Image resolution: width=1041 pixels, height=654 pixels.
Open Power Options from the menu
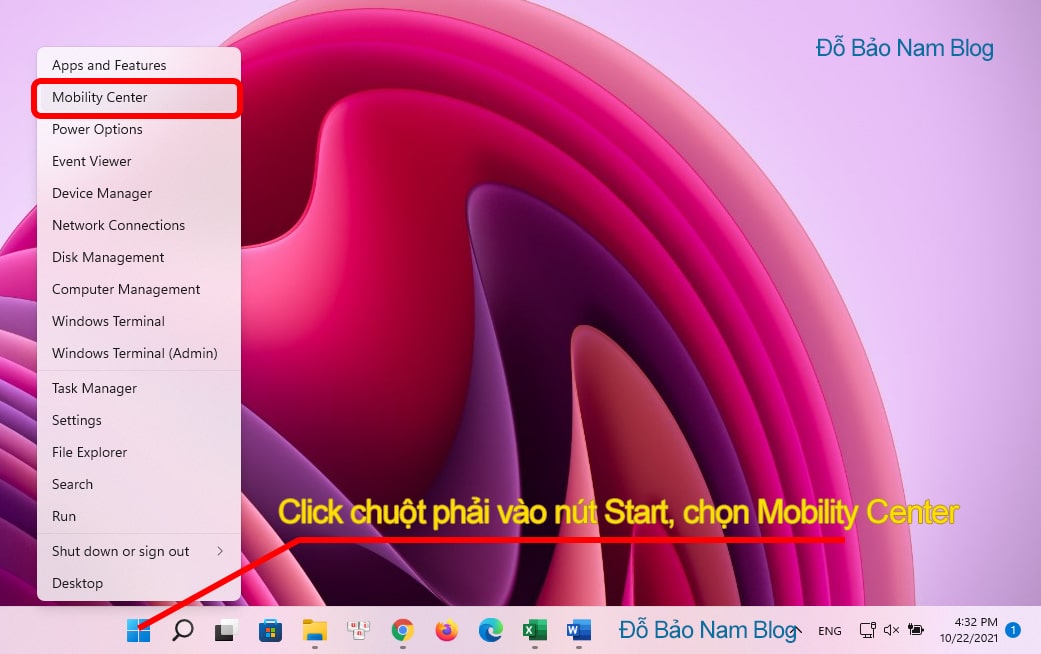[138, 129]
